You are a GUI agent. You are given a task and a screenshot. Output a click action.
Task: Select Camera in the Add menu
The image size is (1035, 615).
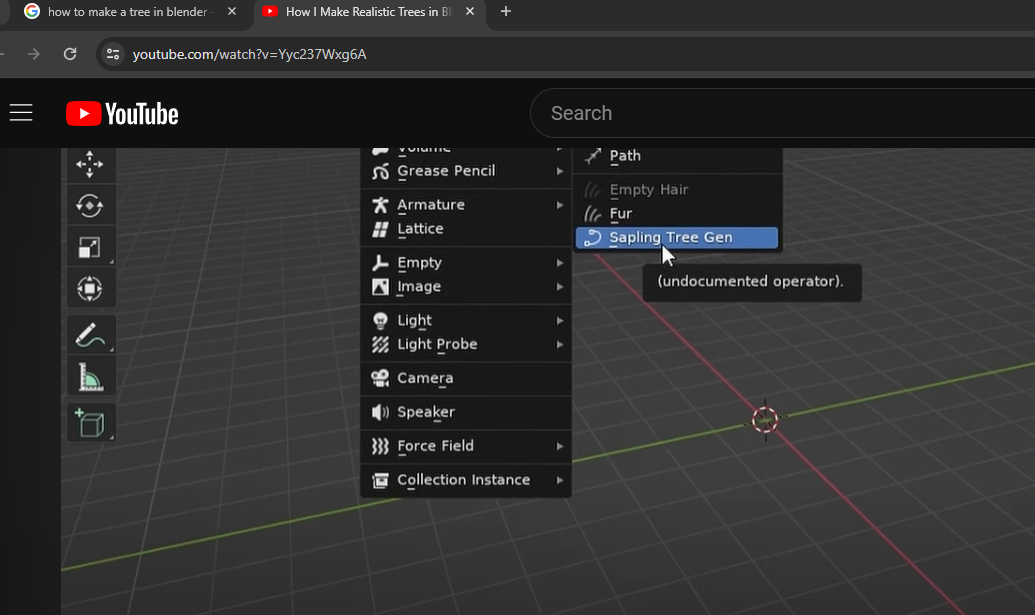(x=466, y=378)
